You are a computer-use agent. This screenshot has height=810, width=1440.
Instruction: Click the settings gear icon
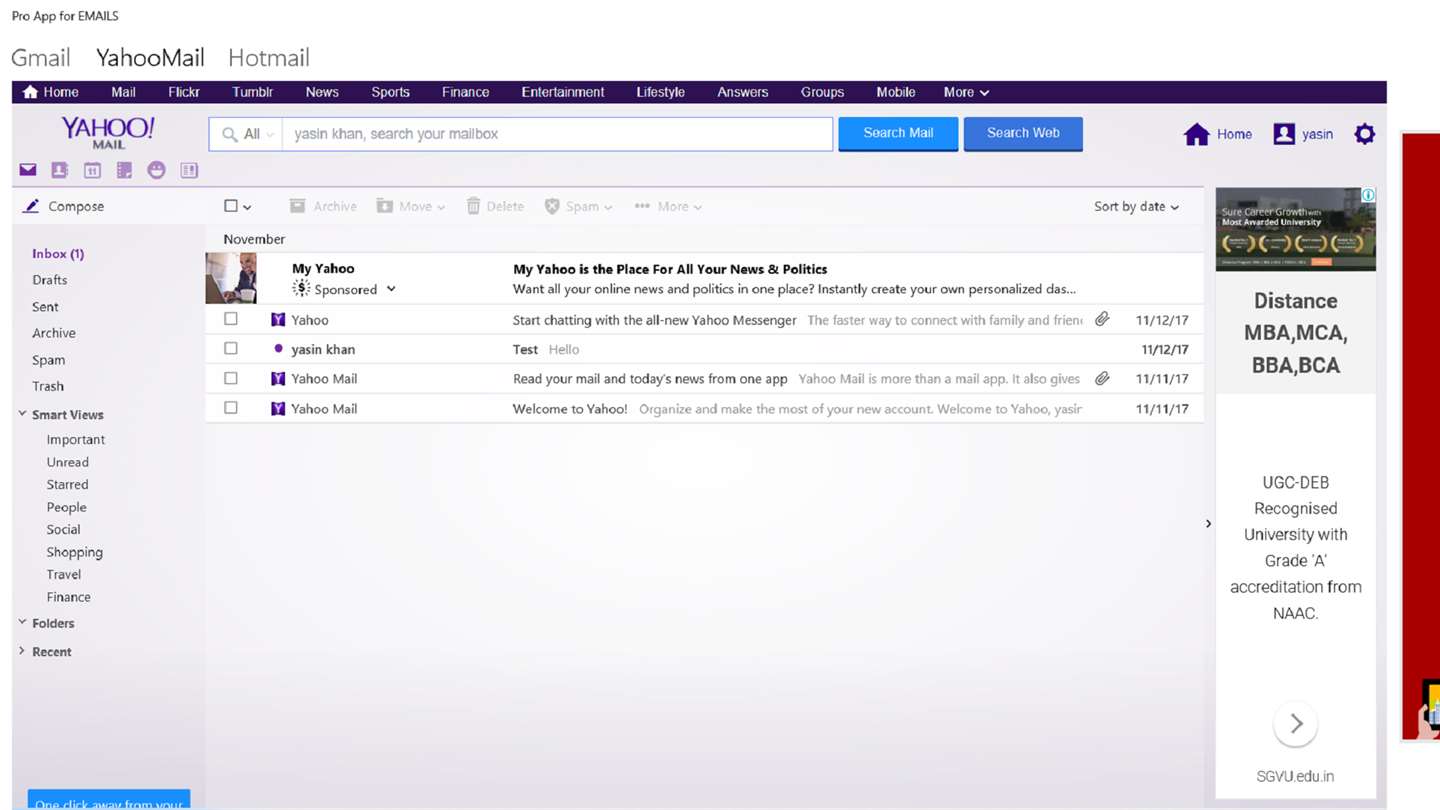coord(1364,133)
